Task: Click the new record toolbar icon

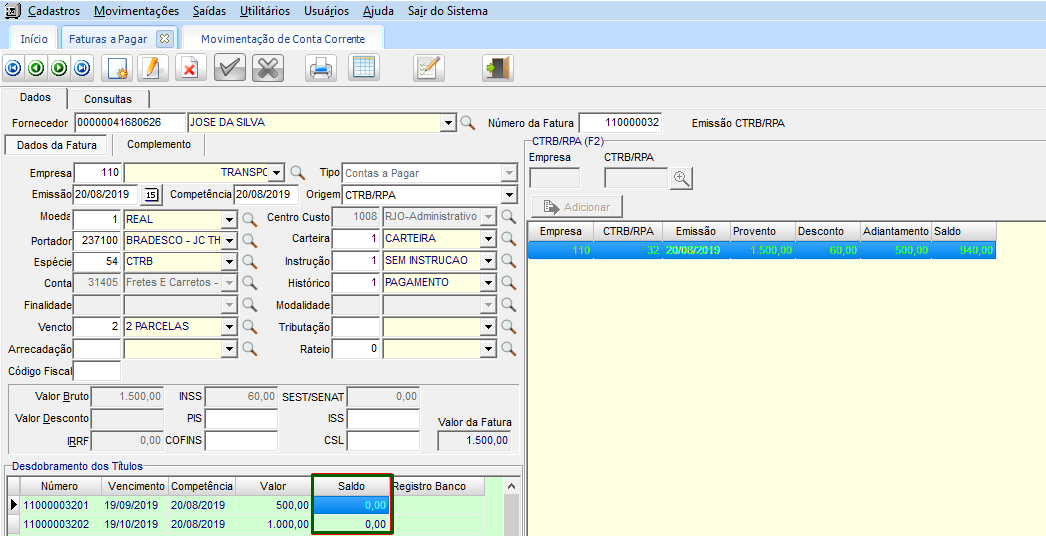Action: (x=118, y=68)
